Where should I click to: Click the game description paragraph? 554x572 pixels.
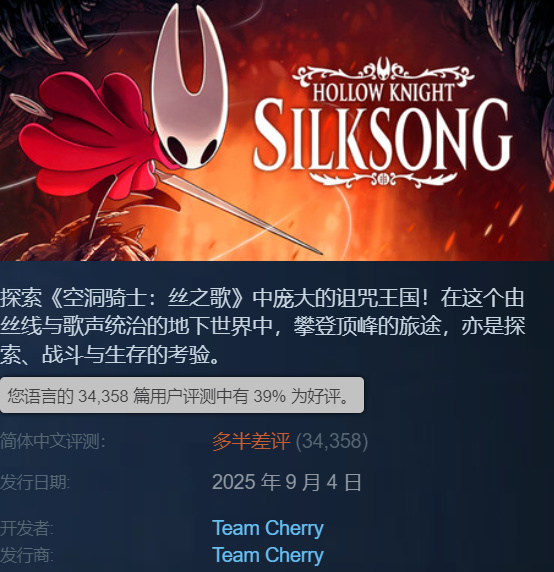263,326
